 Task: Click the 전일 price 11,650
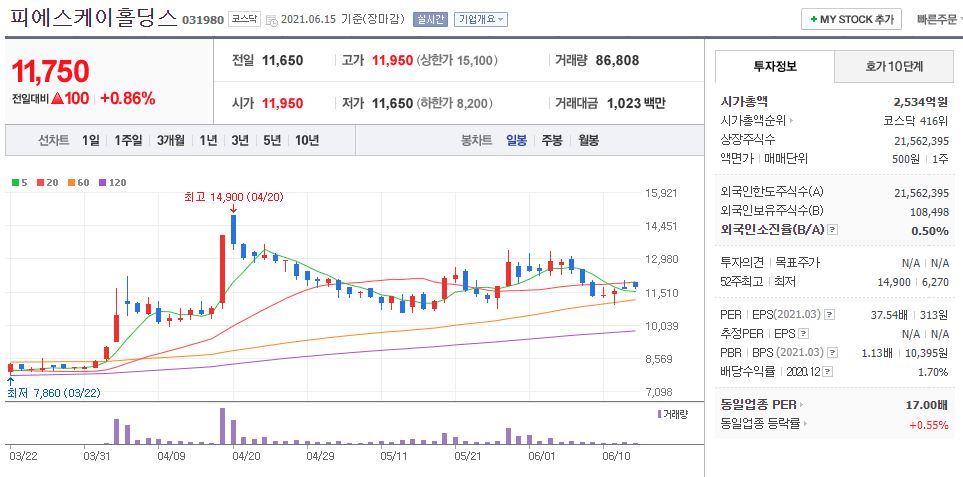(283, 60)
